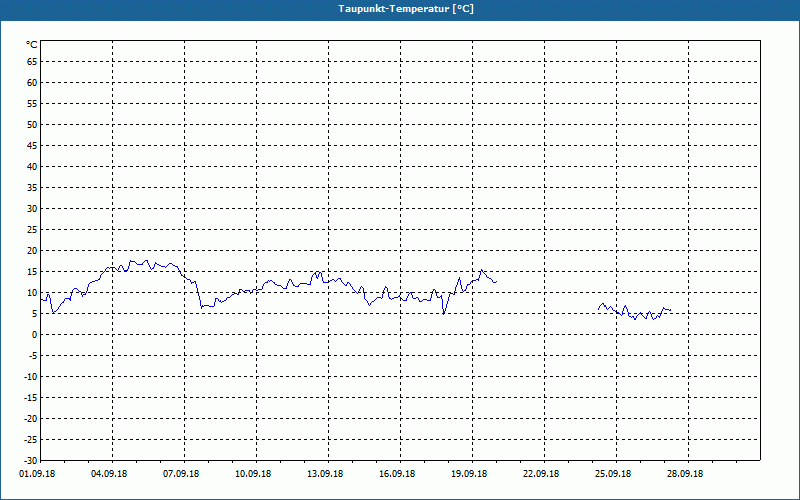The height and width of the screenshot is (500, 800).
Task: Click the 13.09.18 date label
Action: coord(325,474)
